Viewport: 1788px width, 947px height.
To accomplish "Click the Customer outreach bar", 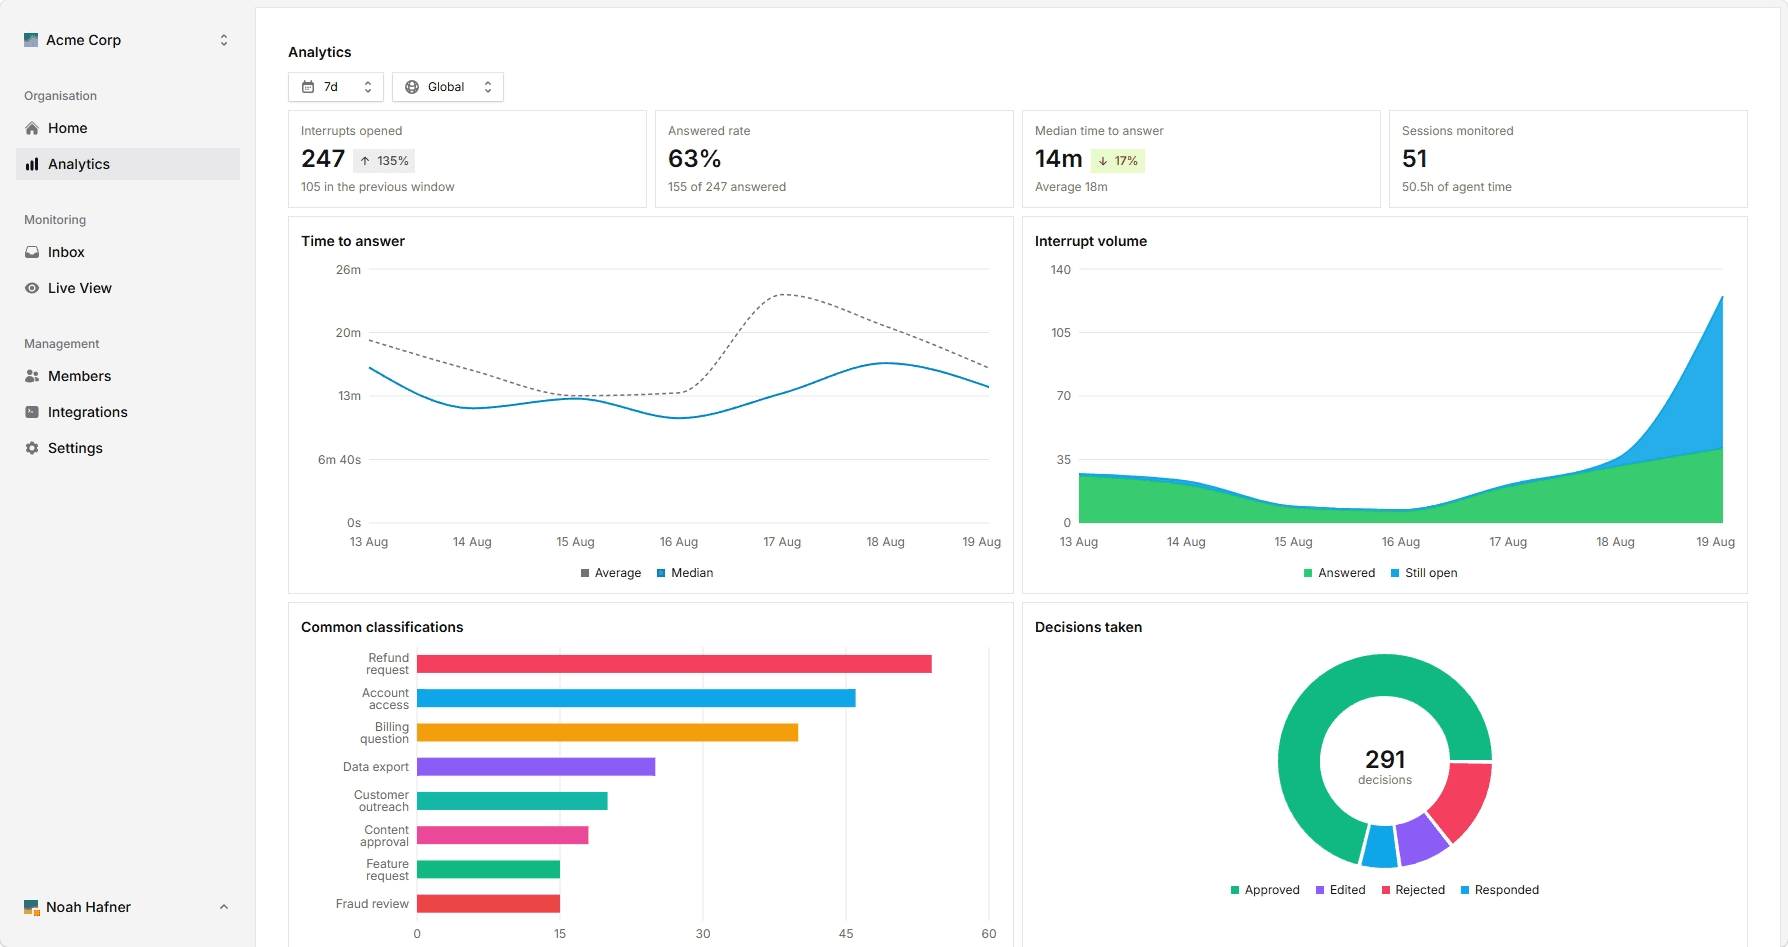I will point(512,801).
